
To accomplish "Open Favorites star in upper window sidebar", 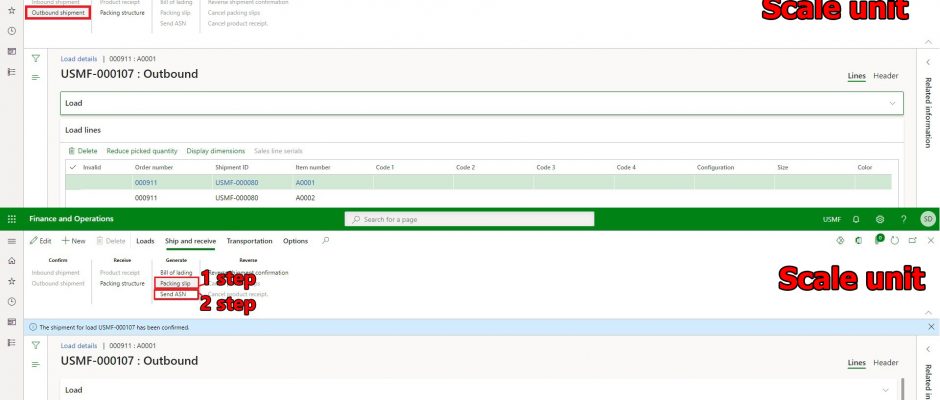I will (x=11, y=10).
